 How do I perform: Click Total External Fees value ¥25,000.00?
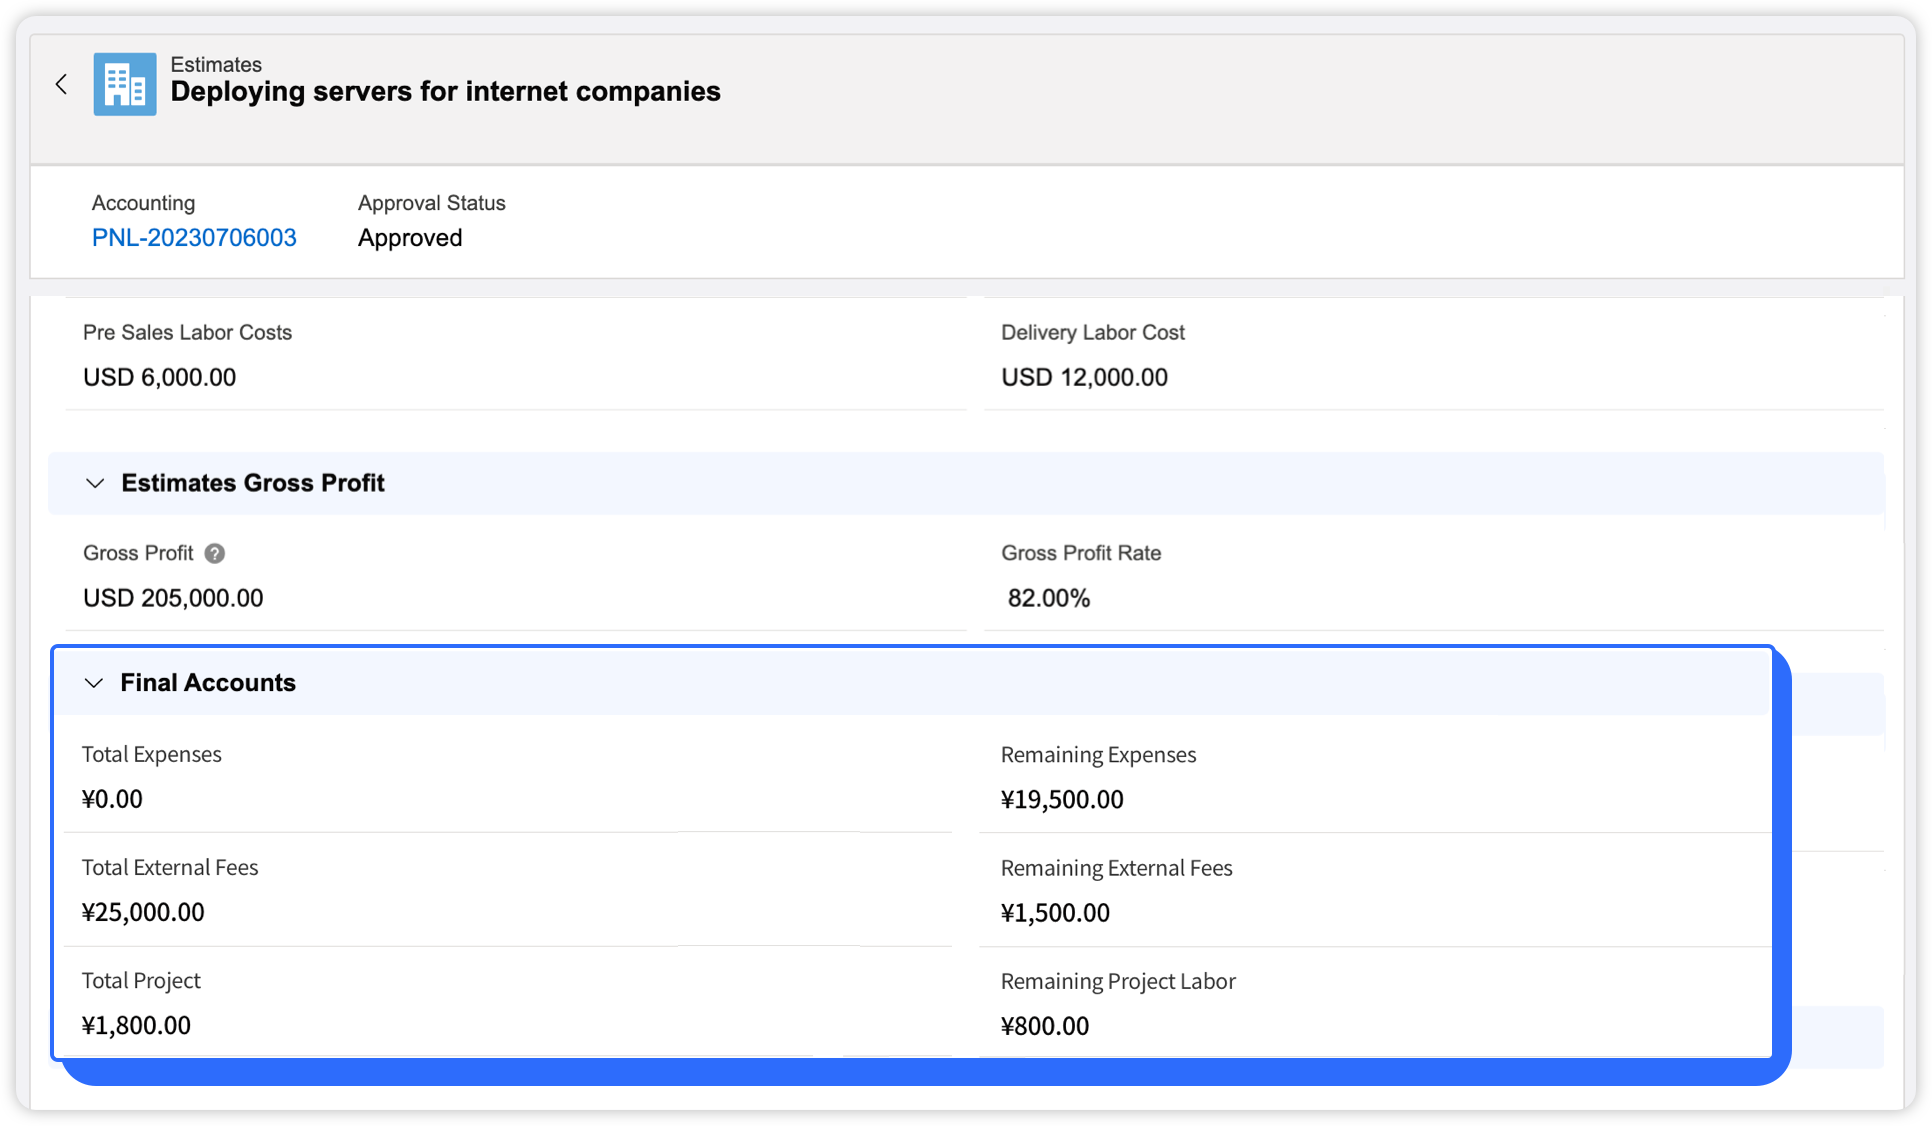click(x=143, y=912)
